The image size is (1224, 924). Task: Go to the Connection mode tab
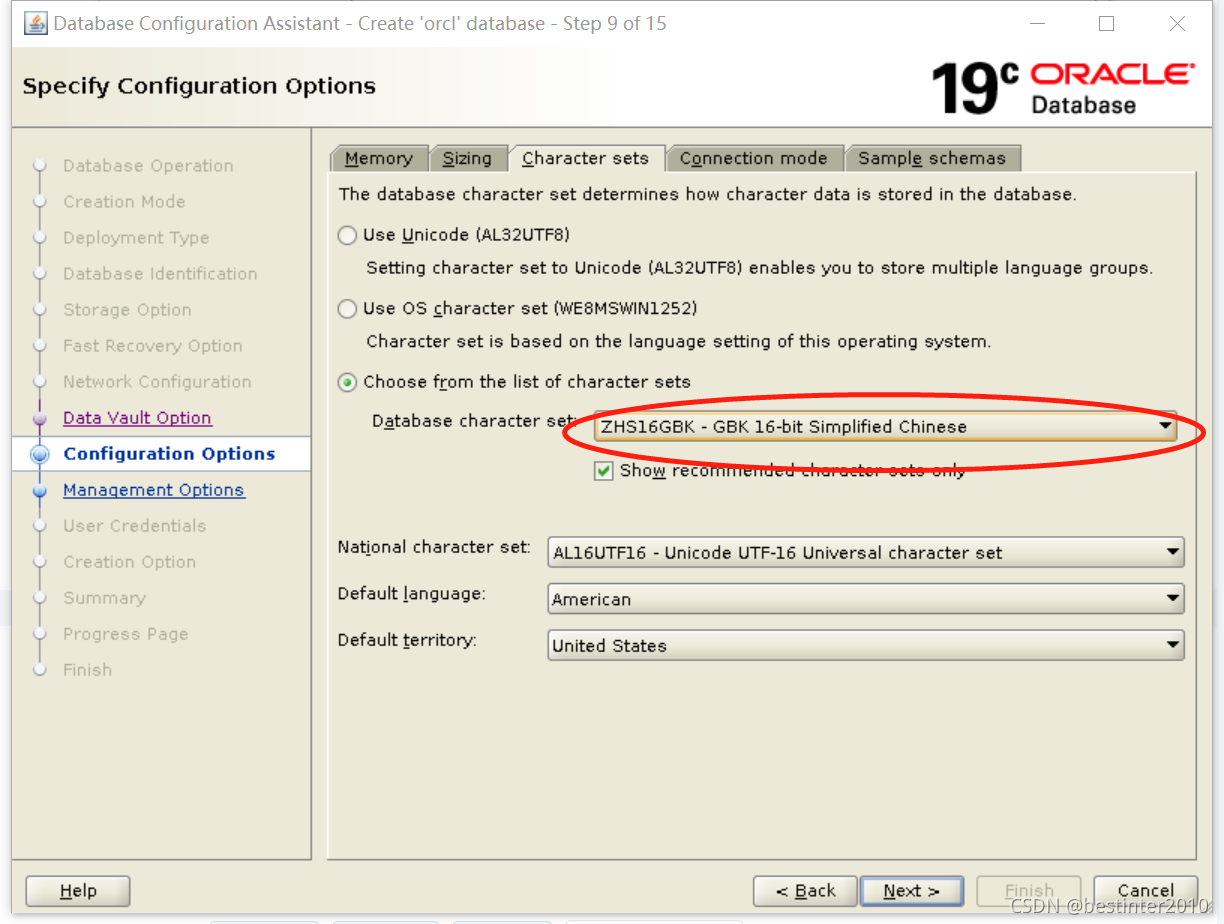[x=753, y=158]
